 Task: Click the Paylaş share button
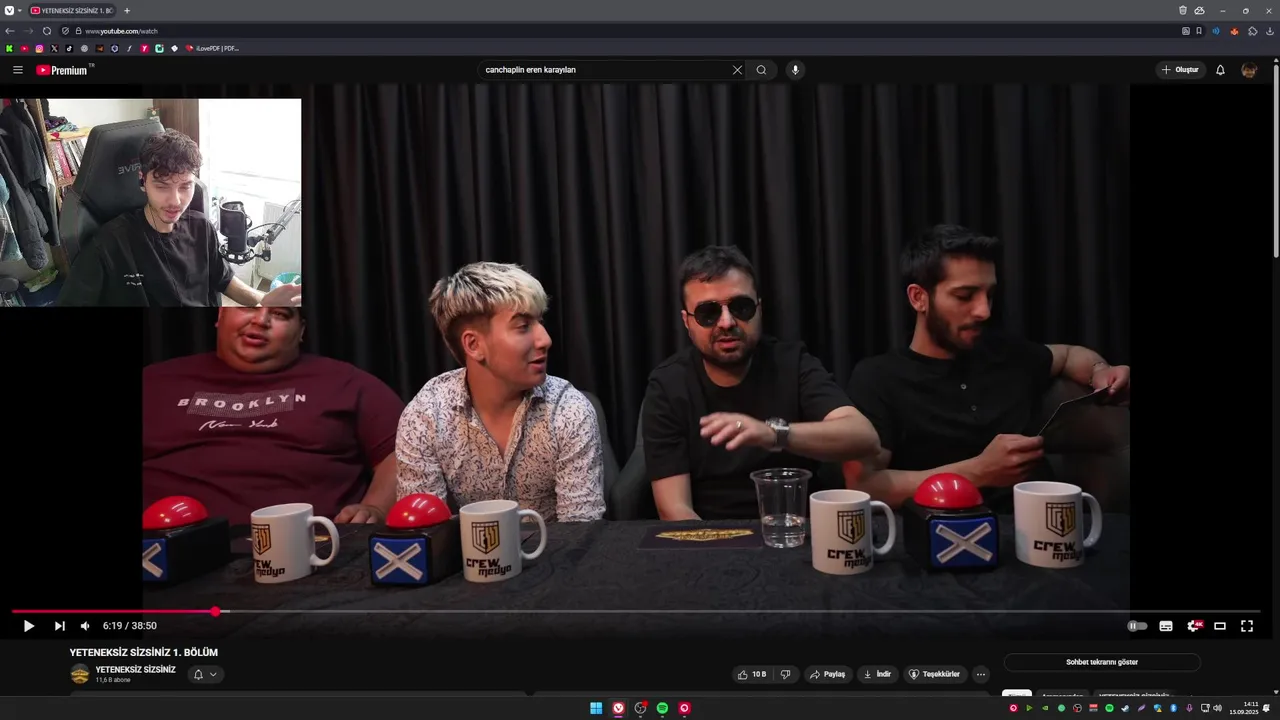coord(827,674)
